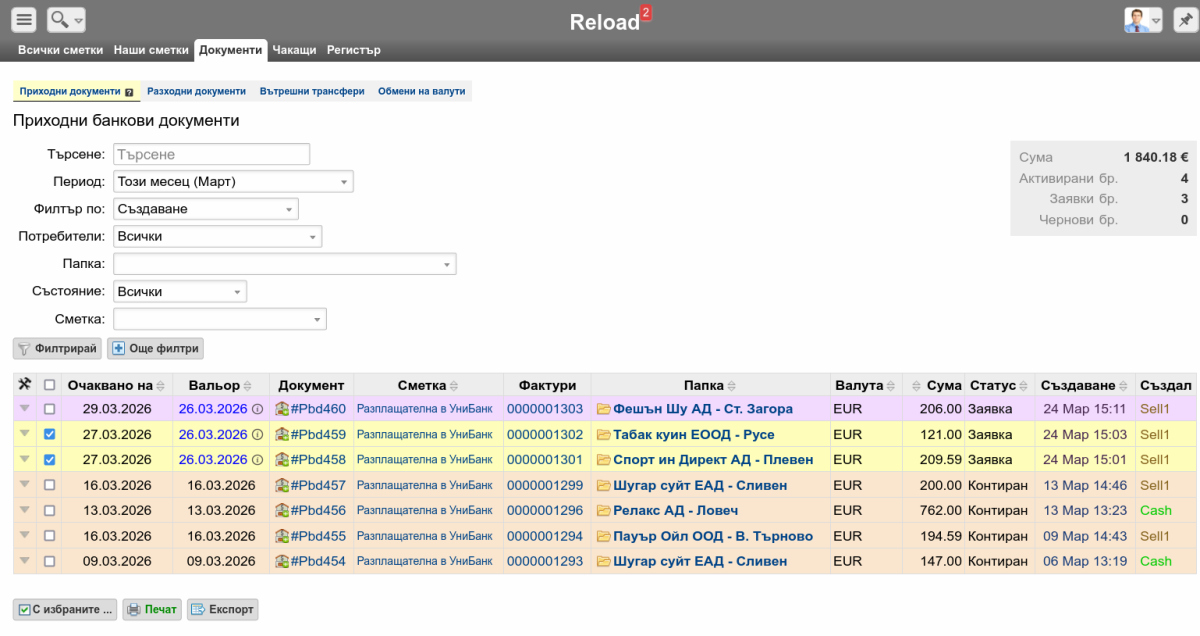Screen dimensions: 1200x636
Task: Click info icon next to Pbd460 value date
Action: point(257,409)
